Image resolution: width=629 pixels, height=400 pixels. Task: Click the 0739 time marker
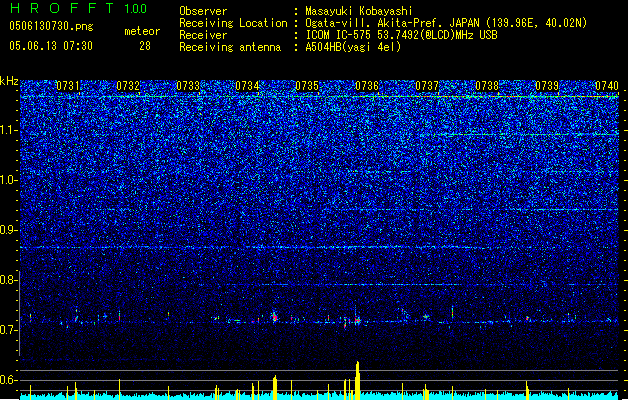(x=547, y=86)
